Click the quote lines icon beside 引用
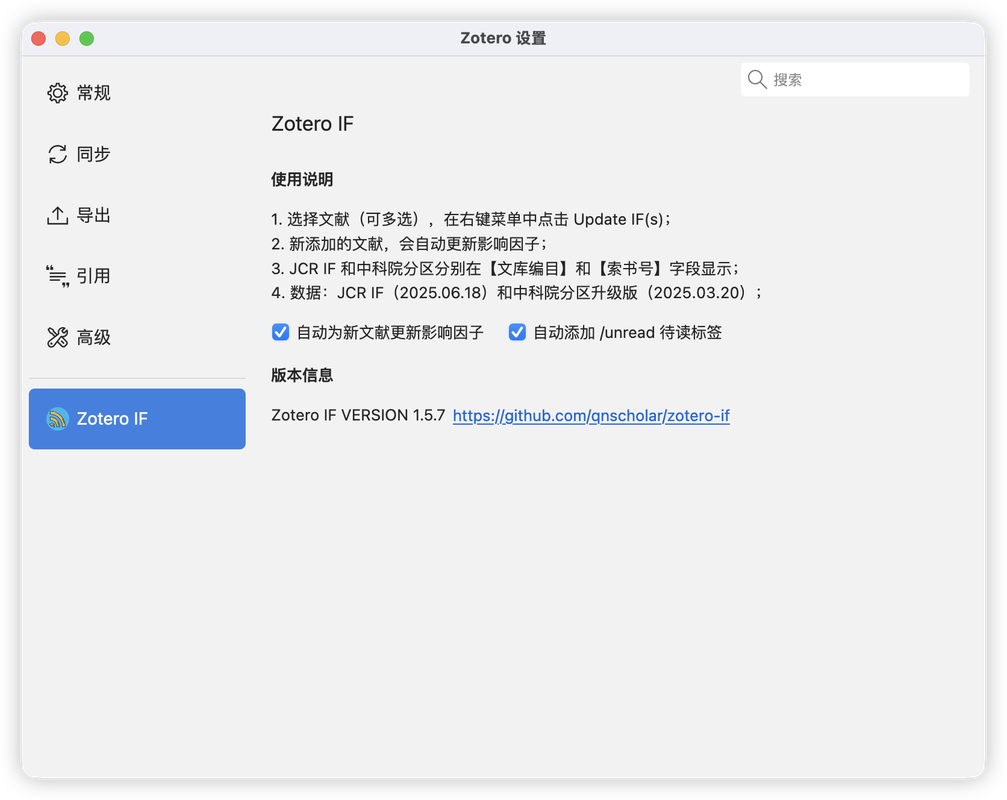This screenshot has height=800, width=1007. pos(57,276)
